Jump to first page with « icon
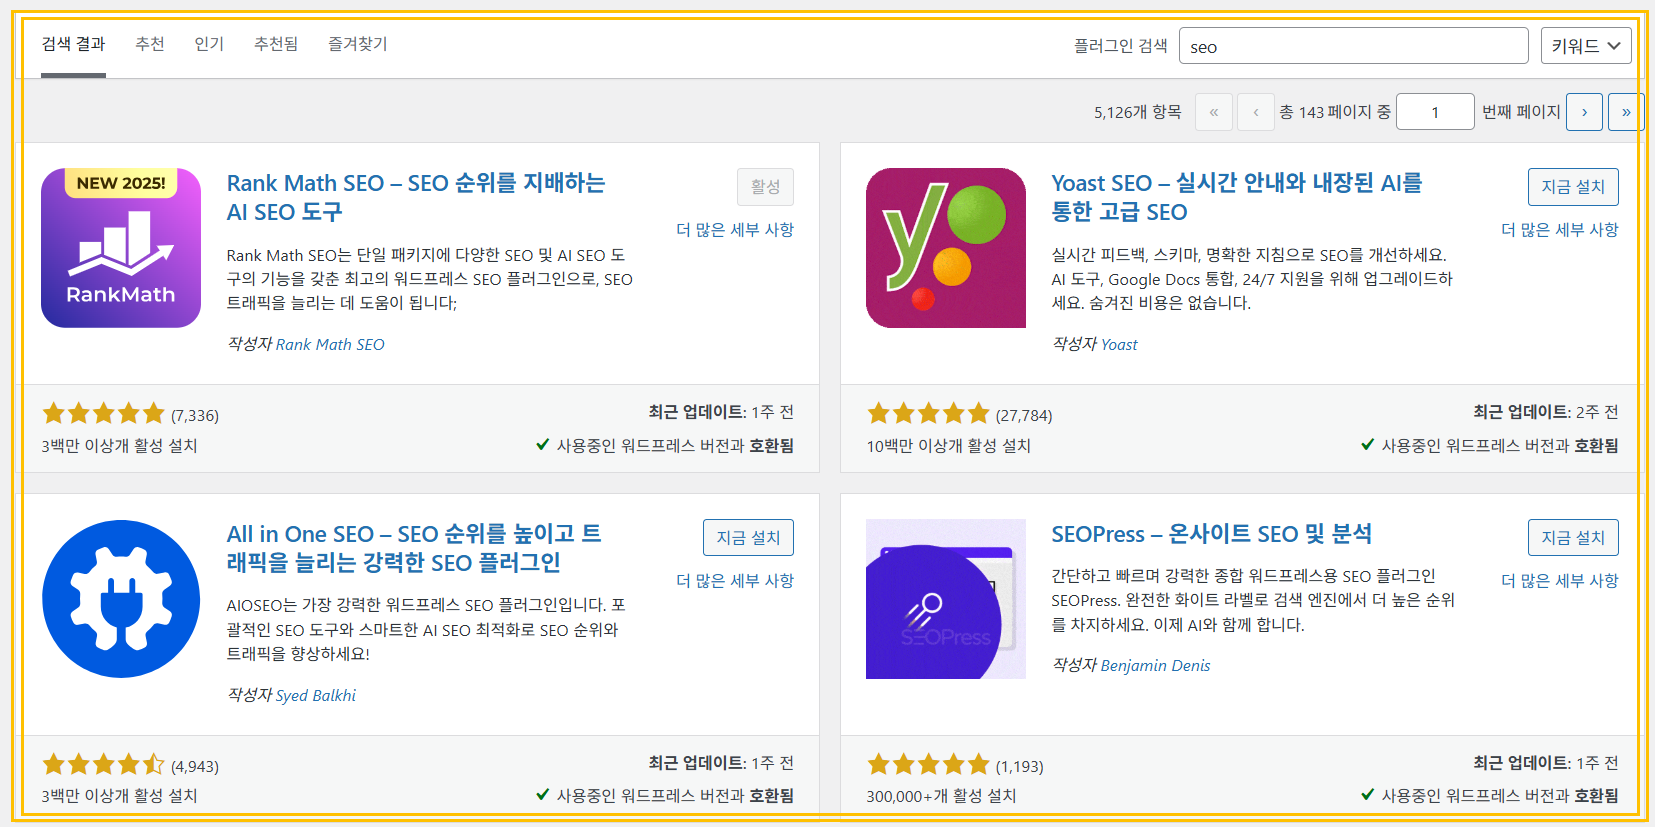1655x827 pixels. (1213, 111)
